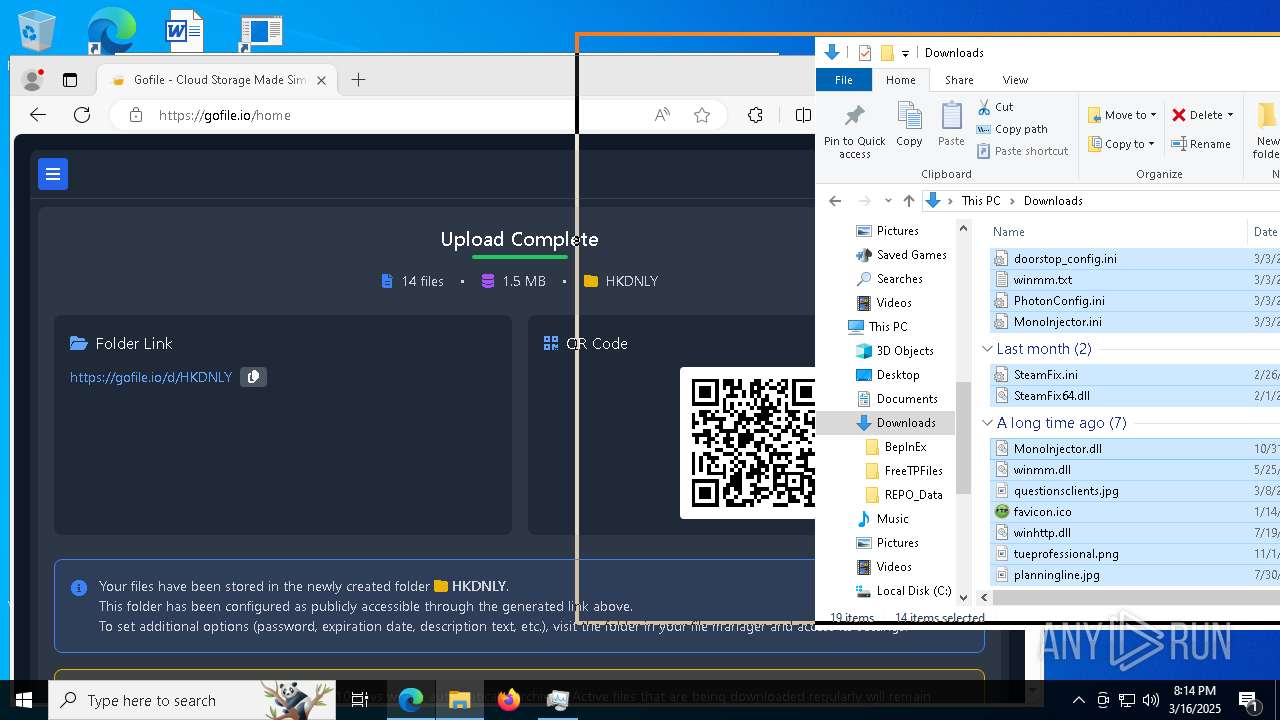This screenshot has width=1280, height=720.
Task: Open Firefox from the taskbar
Action: click(509, 700)
